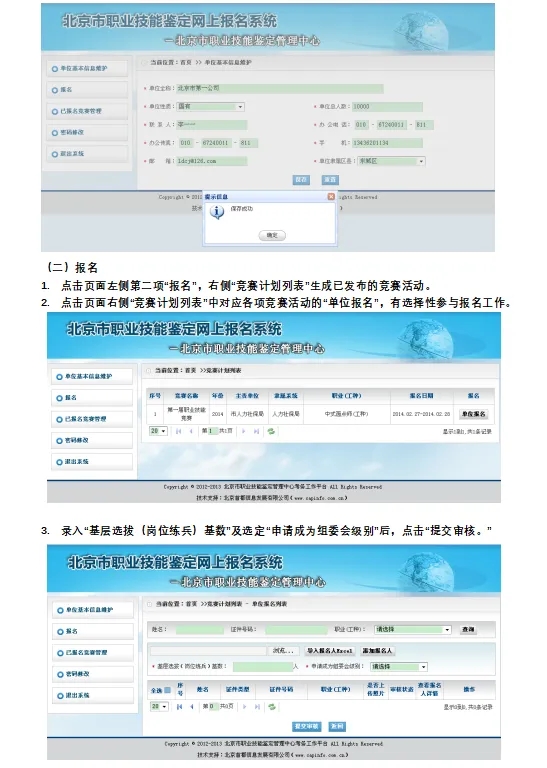
Task: Refresh the 单位报名列表 table using the green refresh icon
Action: [x=272, y=707]
